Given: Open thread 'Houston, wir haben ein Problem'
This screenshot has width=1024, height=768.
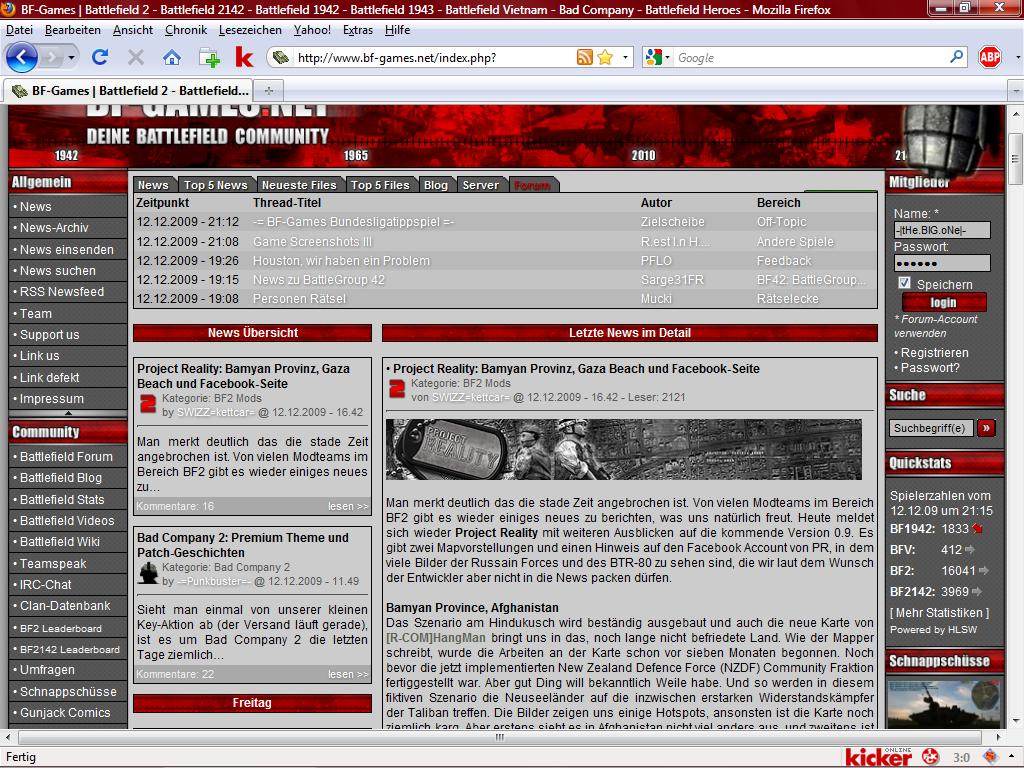Looking at the screenshot, I should (x=342, y=261).
